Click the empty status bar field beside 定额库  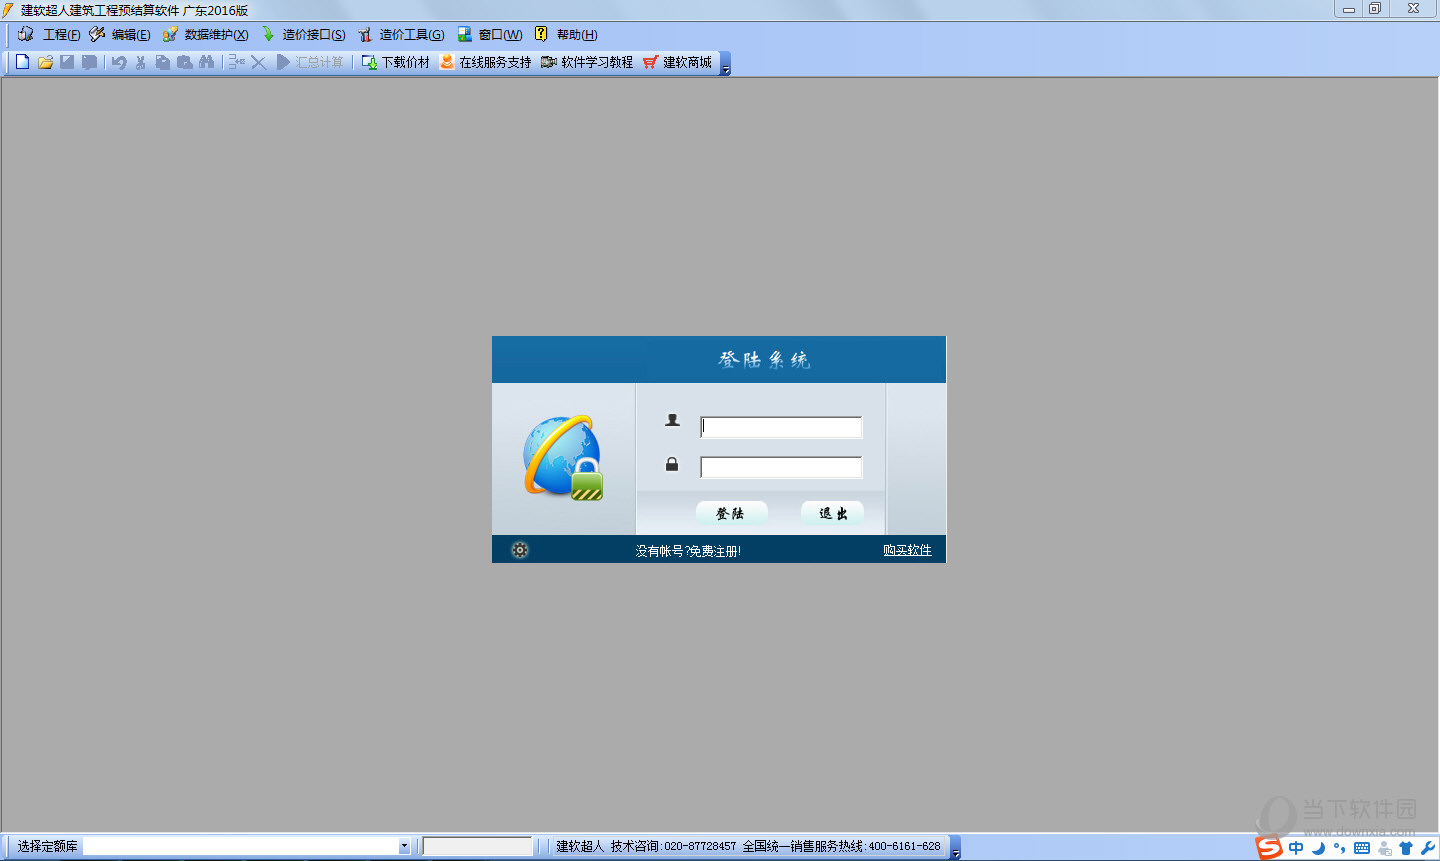(x=477, y=846)
